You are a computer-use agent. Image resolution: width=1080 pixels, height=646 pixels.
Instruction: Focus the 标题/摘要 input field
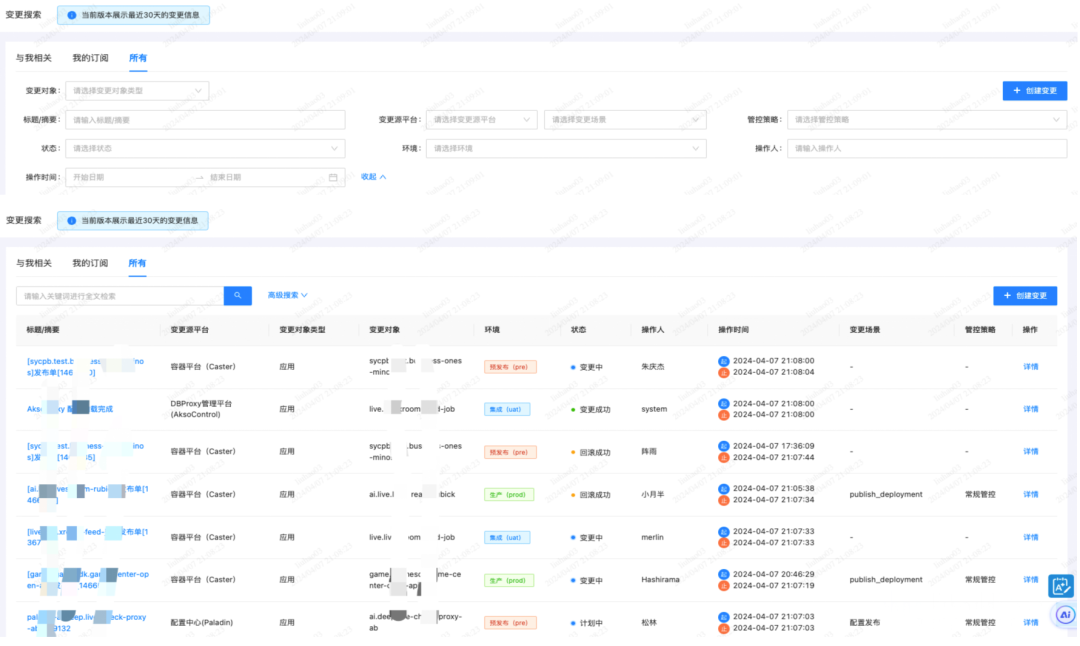click(x=205, y=120)
